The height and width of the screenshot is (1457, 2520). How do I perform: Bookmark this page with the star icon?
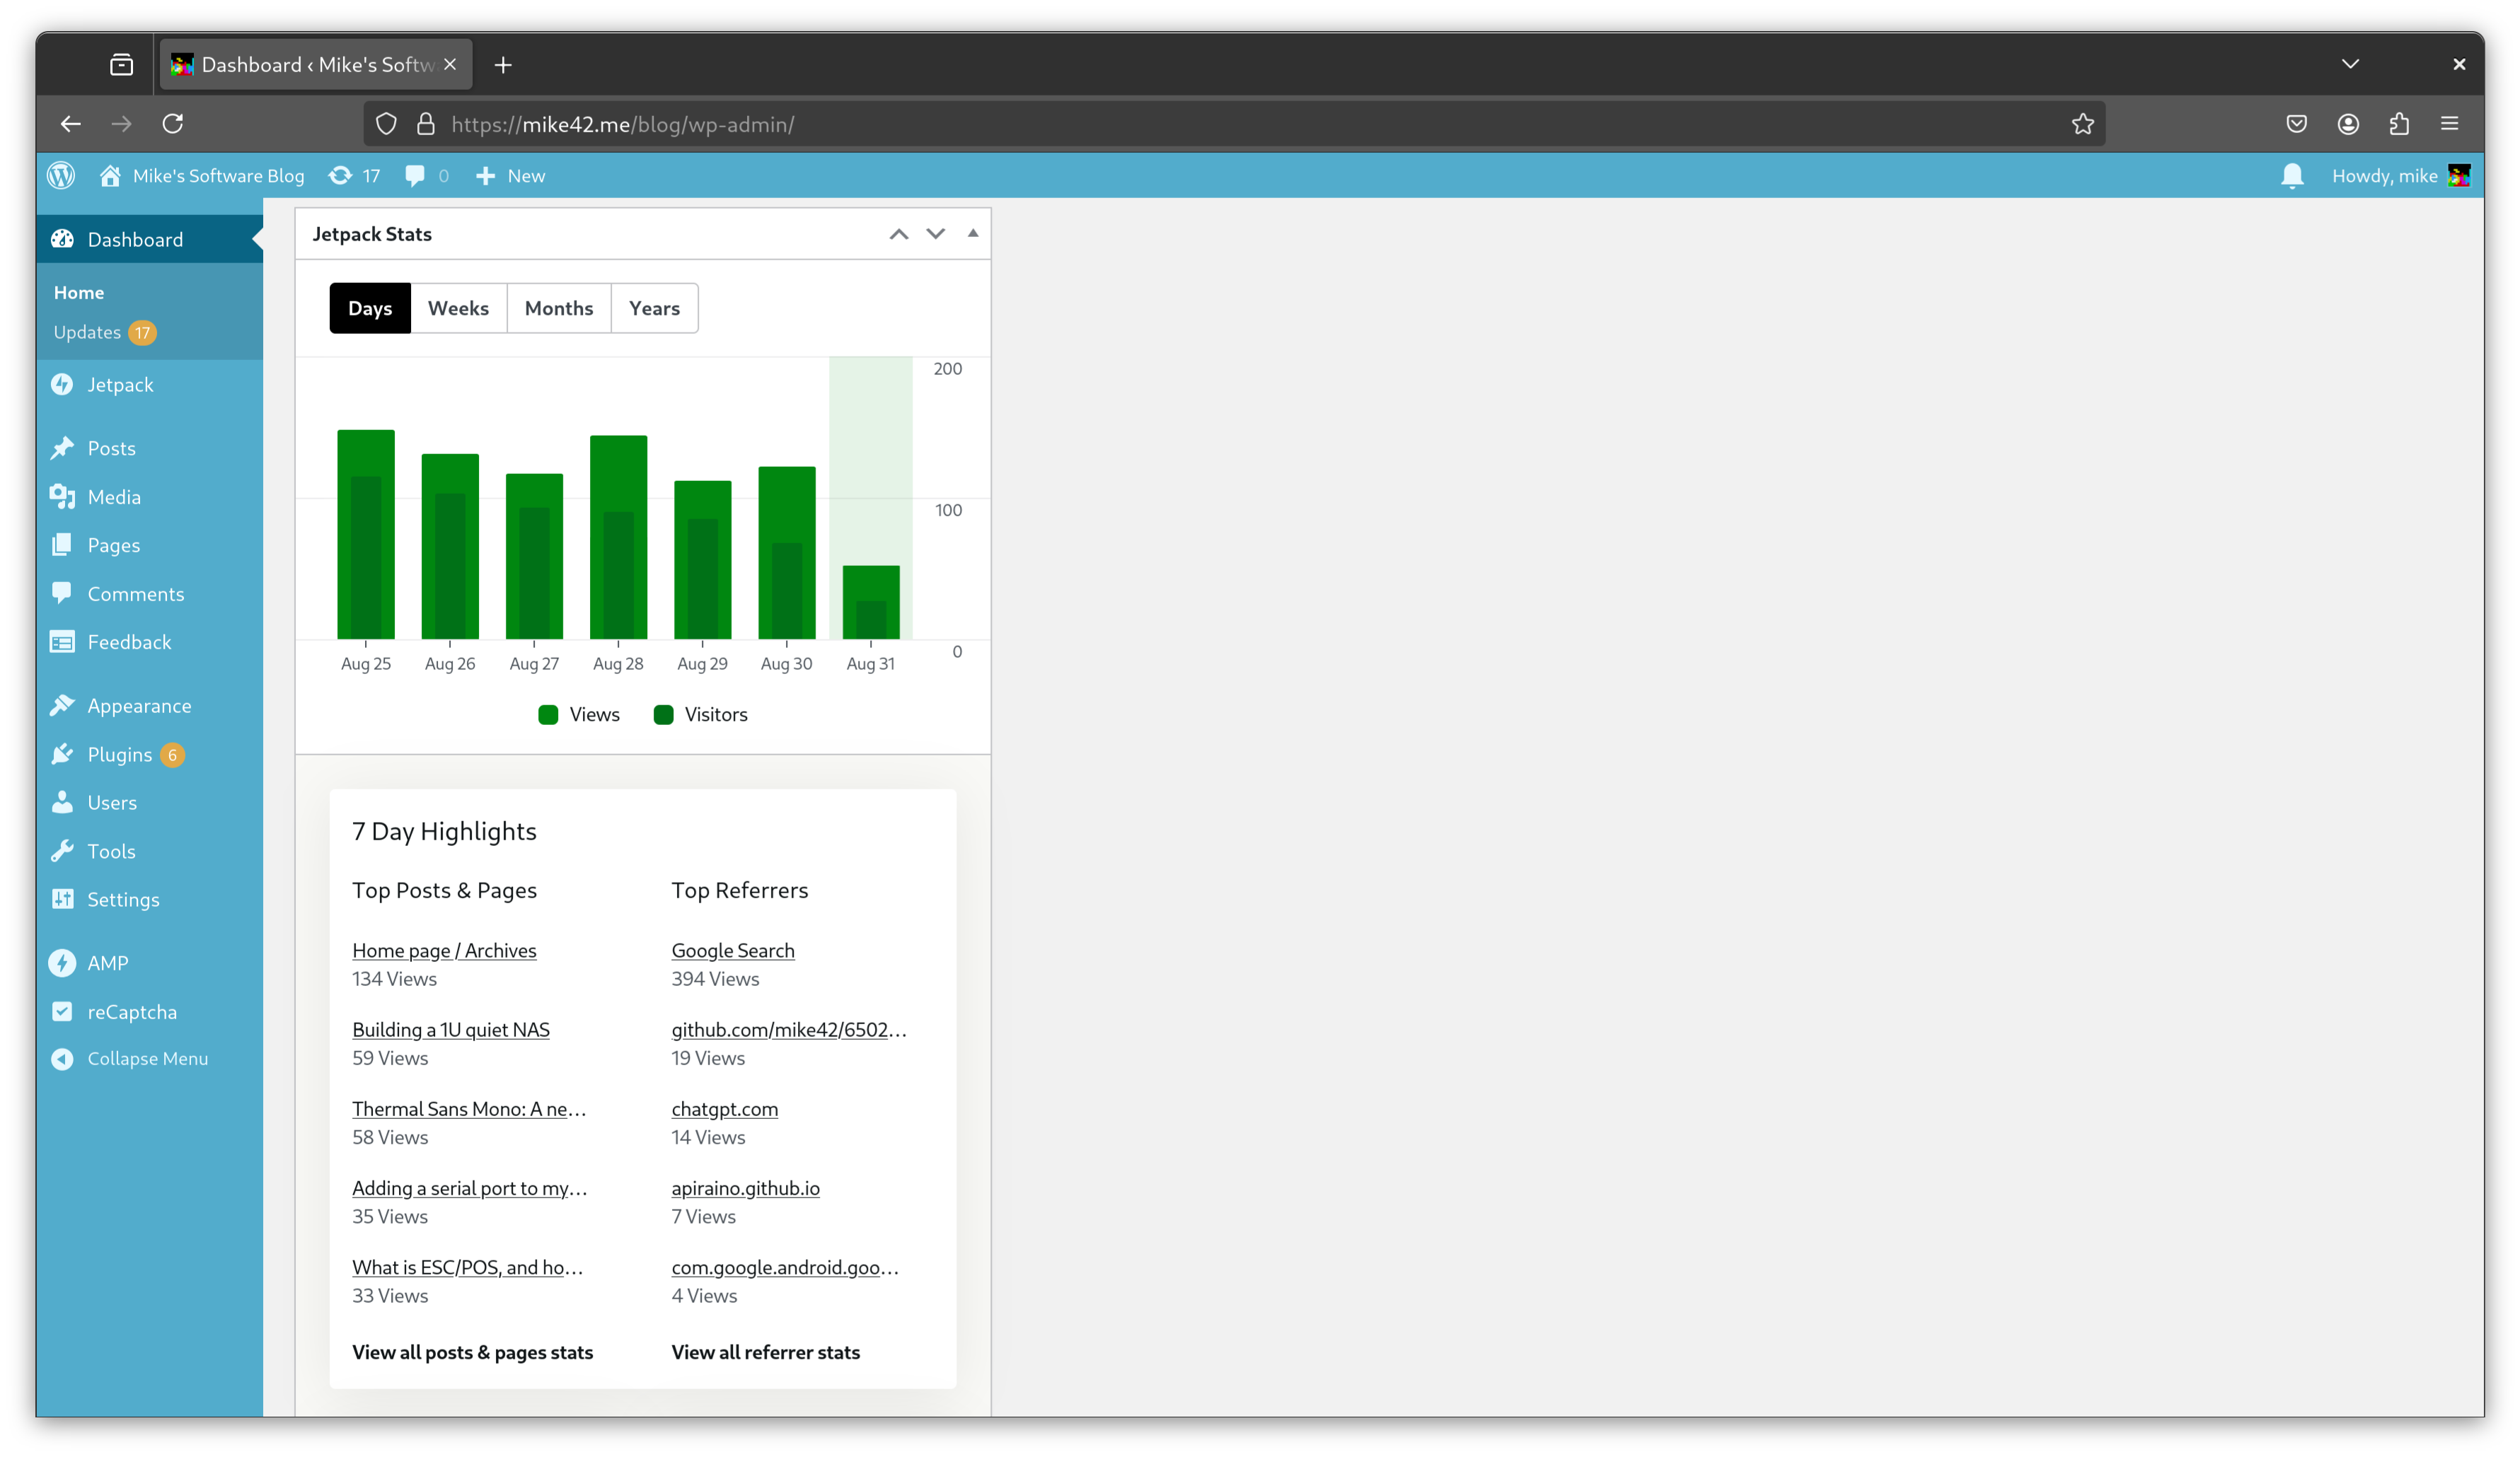(x=2082, y=124)
